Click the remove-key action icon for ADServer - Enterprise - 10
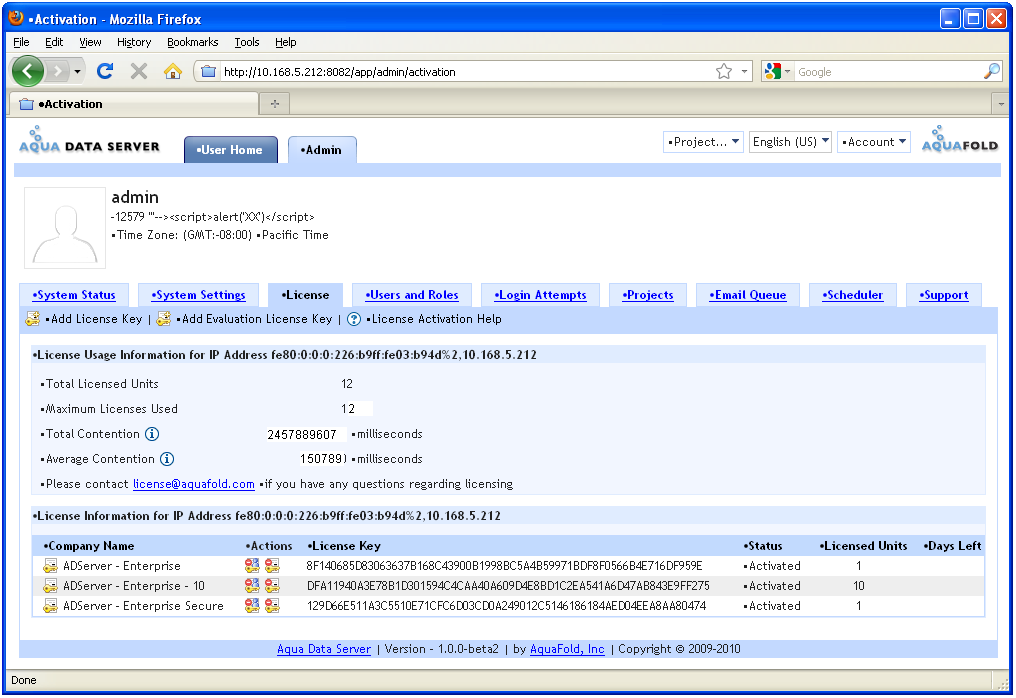This screenshot has width=1016, height=698. click(x=272, y=586)
